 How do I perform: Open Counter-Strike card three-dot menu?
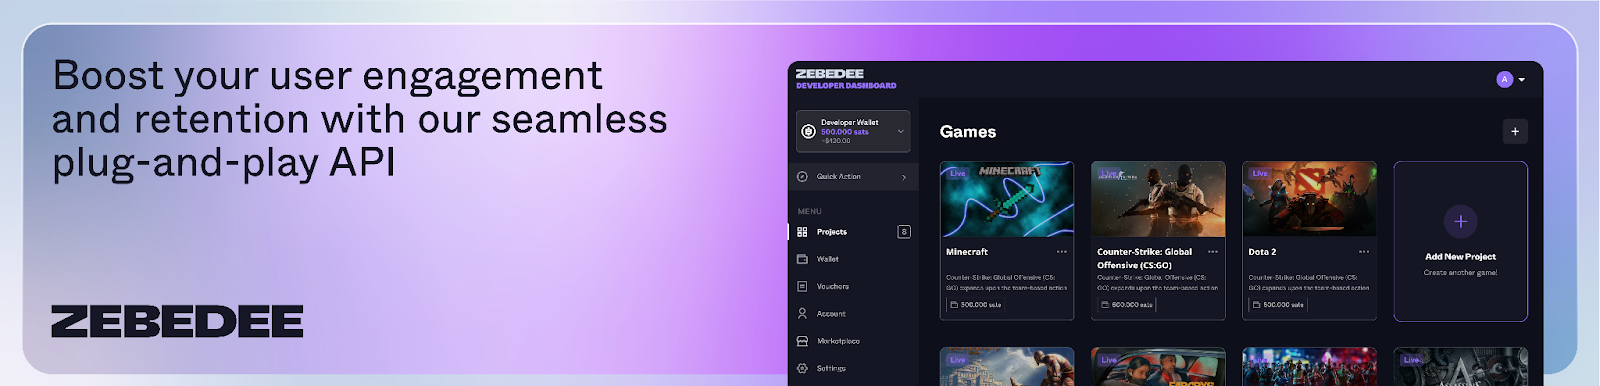click(1213, 252)
